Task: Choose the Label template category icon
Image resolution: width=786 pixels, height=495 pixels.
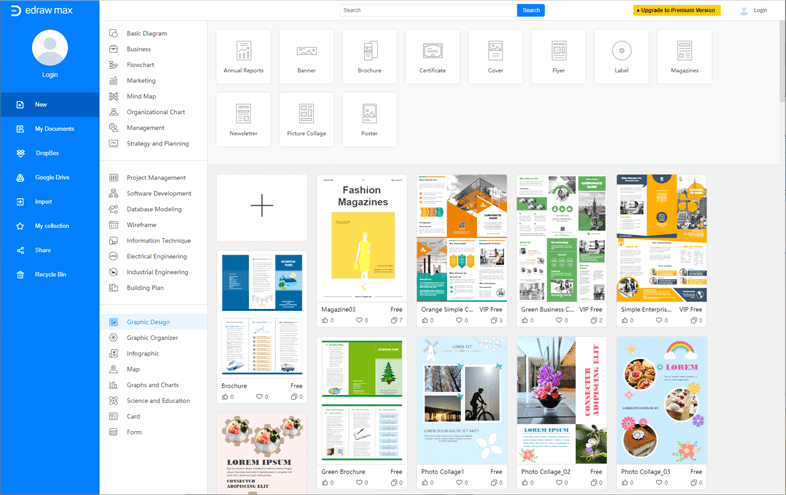Action: 622,51
